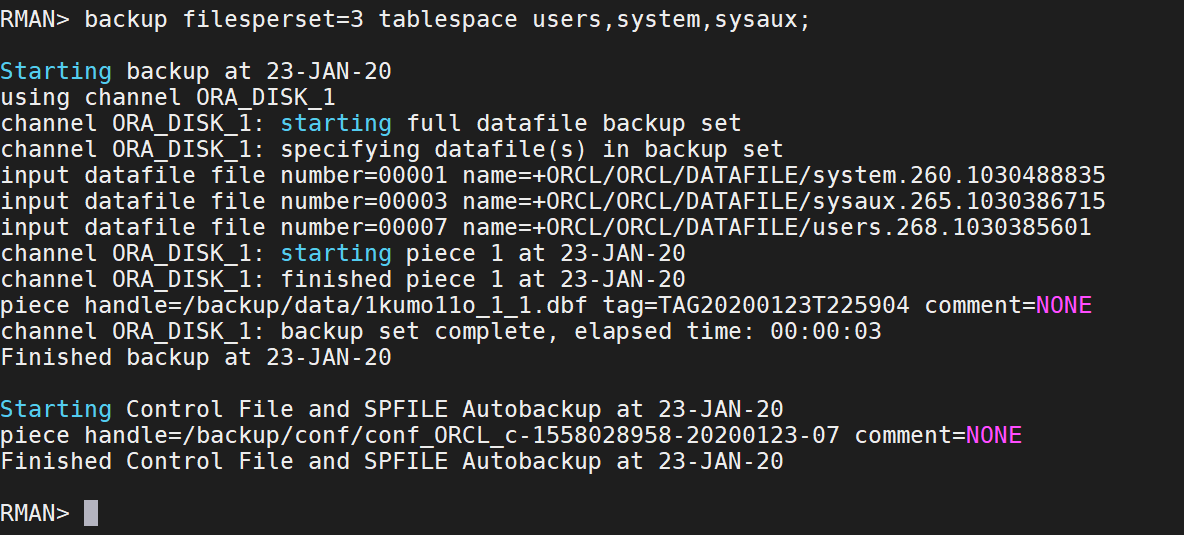Image resolution: width=1184 pixels, height=535 pixels.
Task: Click the block cursor at the RMAN prompt
Action: point(91,512)
